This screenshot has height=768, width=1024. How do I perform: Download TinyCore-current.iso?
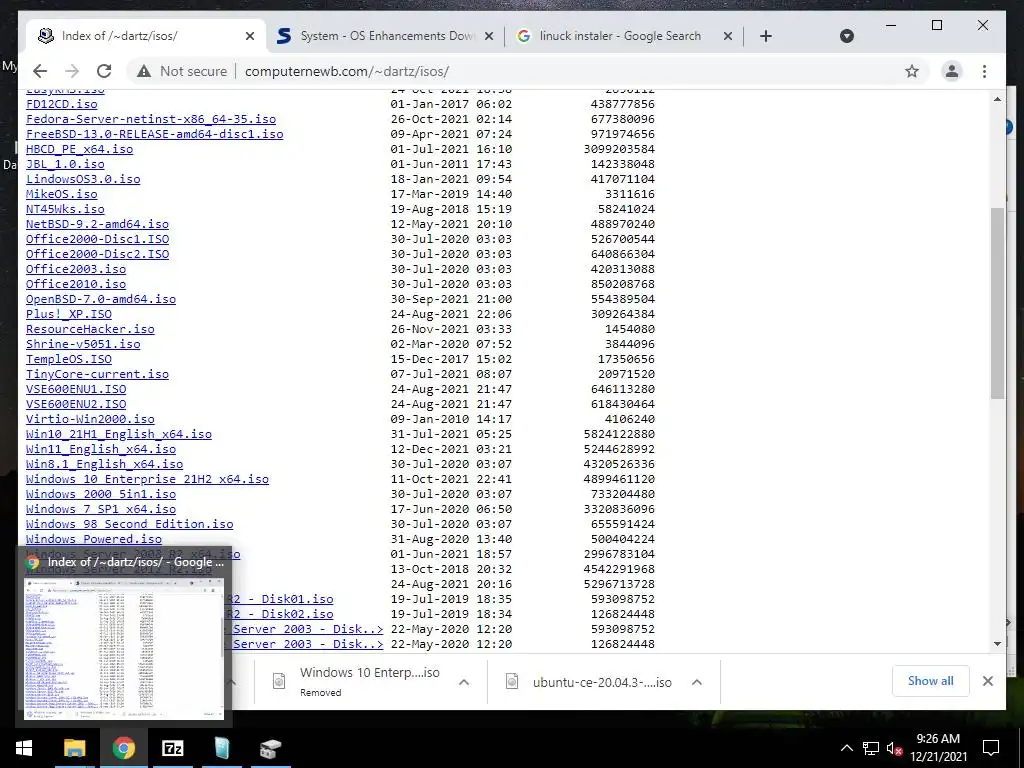97,374
